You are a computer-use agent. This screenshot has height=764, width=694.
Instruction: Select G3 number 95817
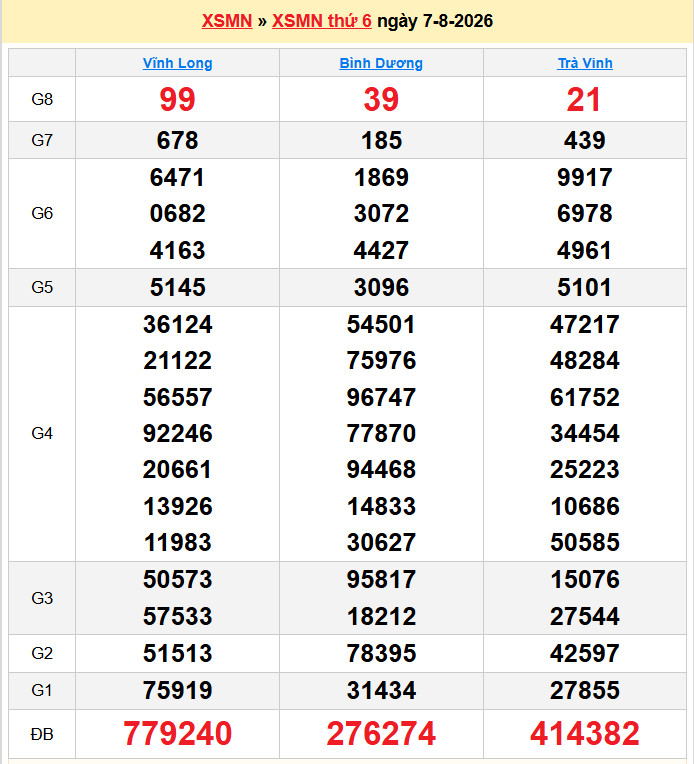tap(381, 580)
